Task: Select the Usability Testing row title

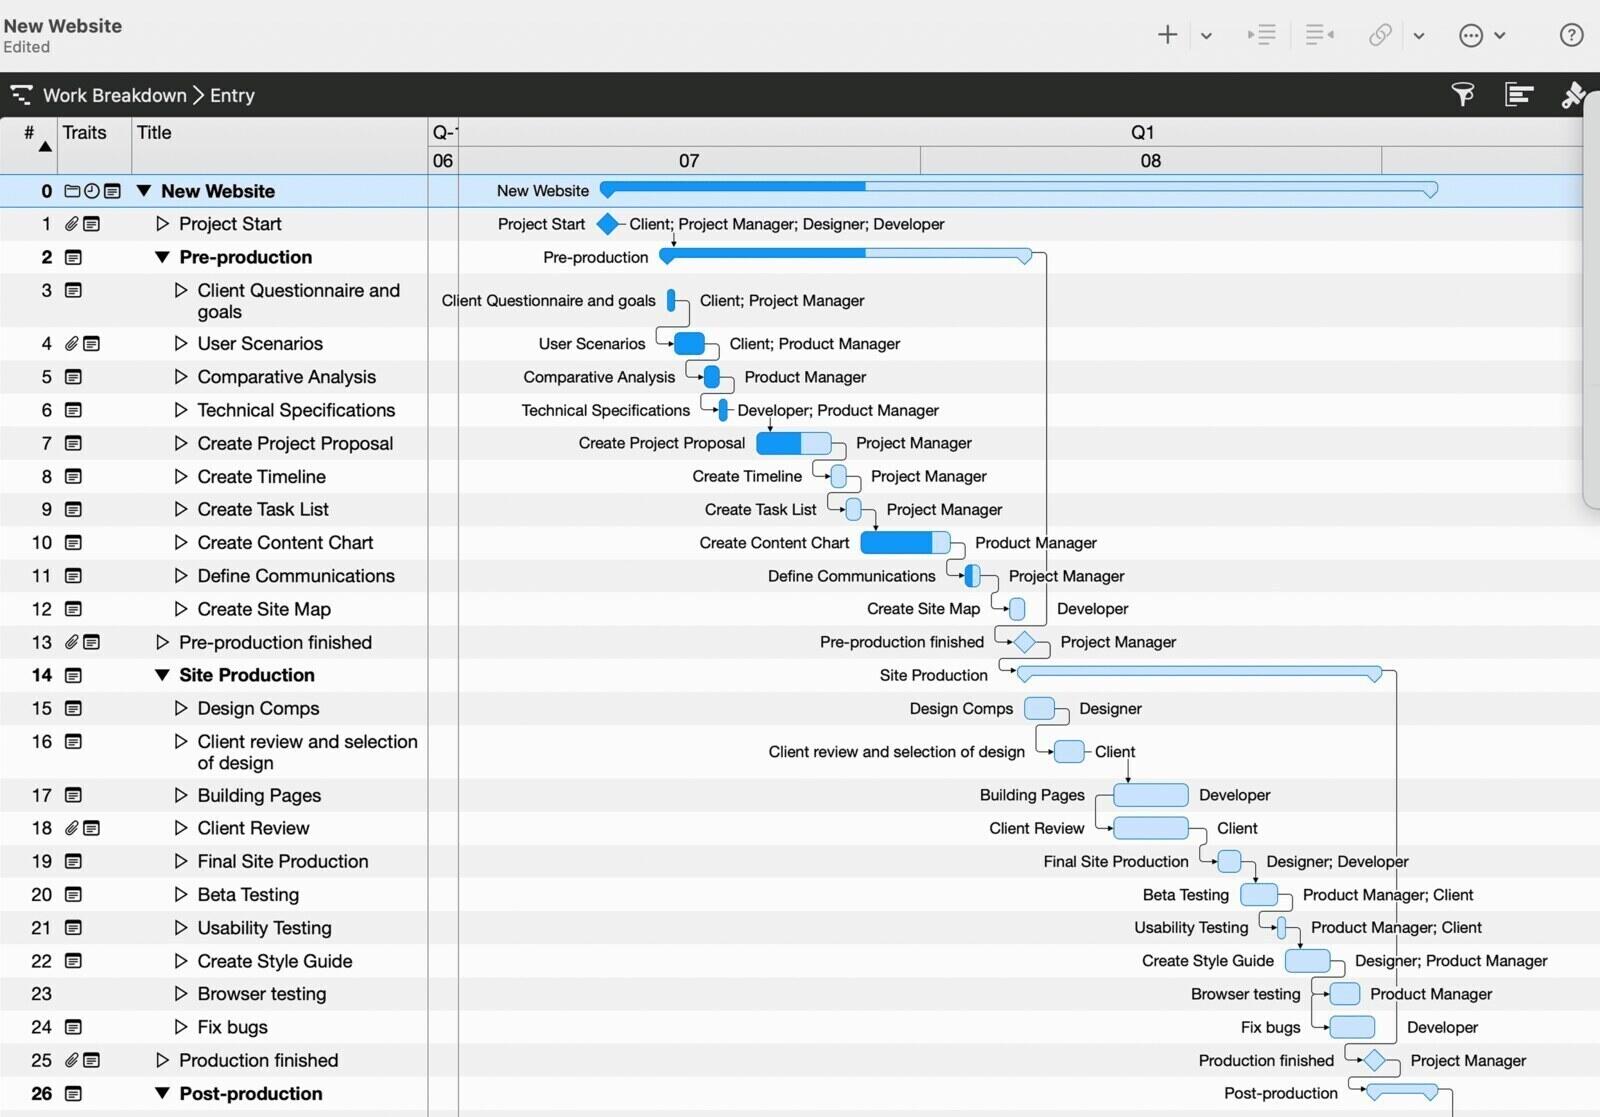Action: [x=265, y=928]
